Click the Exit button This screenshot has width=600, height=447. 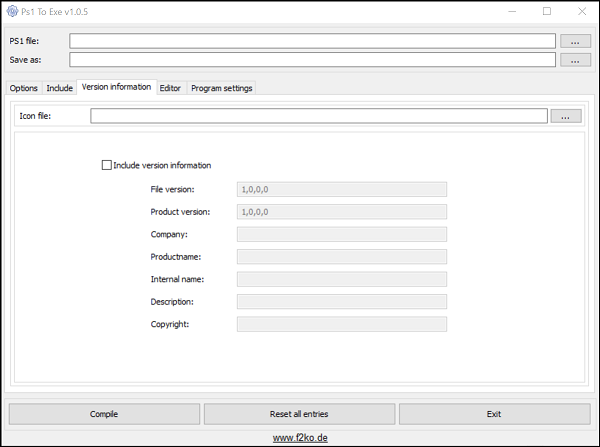pyautogui.click(x=494, y=414)
